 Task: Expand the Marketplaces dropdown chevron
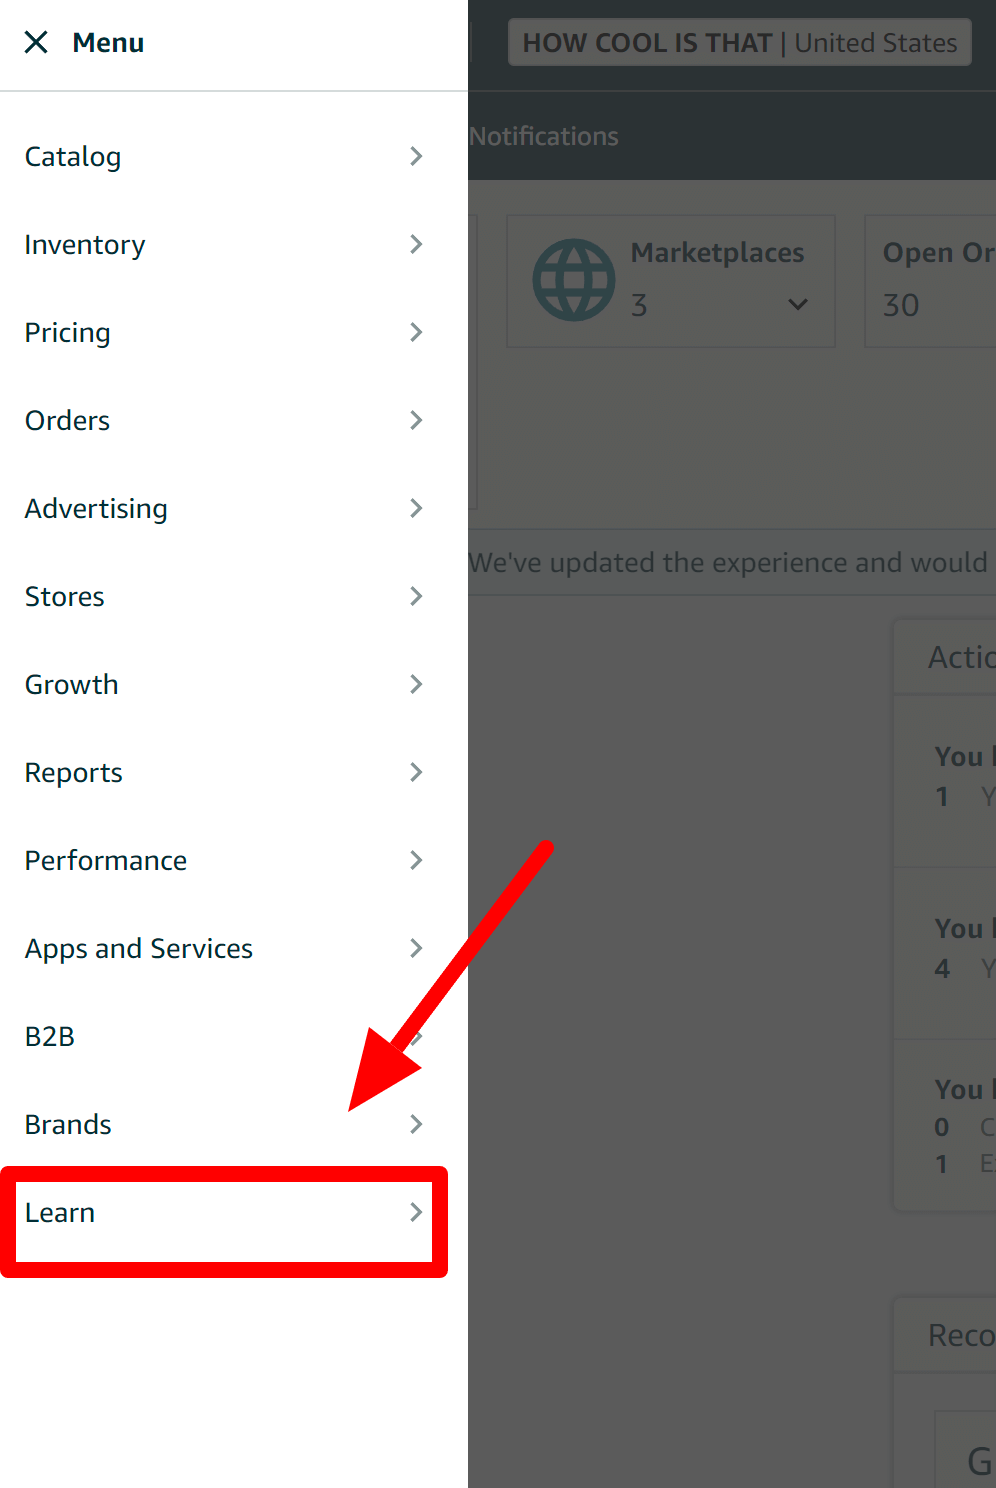pyautogui.click(x=797, y=304)
